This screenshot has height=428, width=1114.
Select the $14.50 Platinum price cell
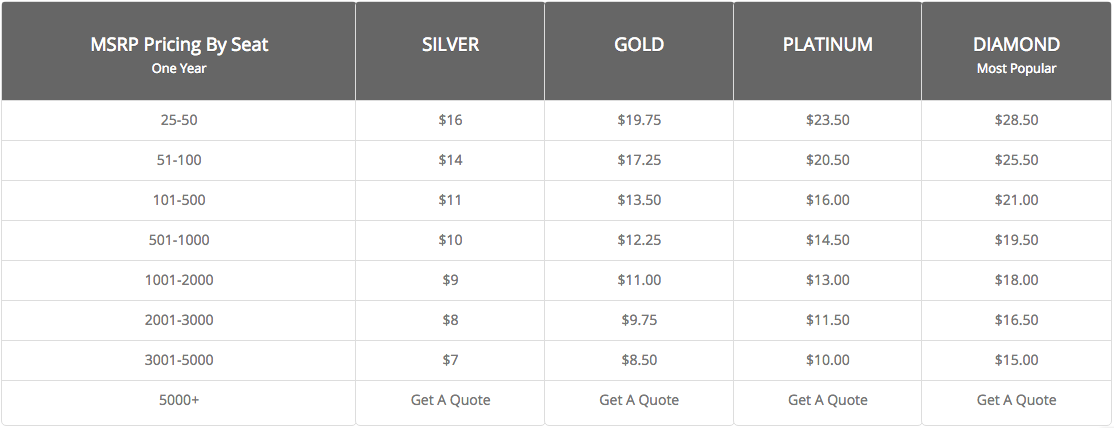828,240
